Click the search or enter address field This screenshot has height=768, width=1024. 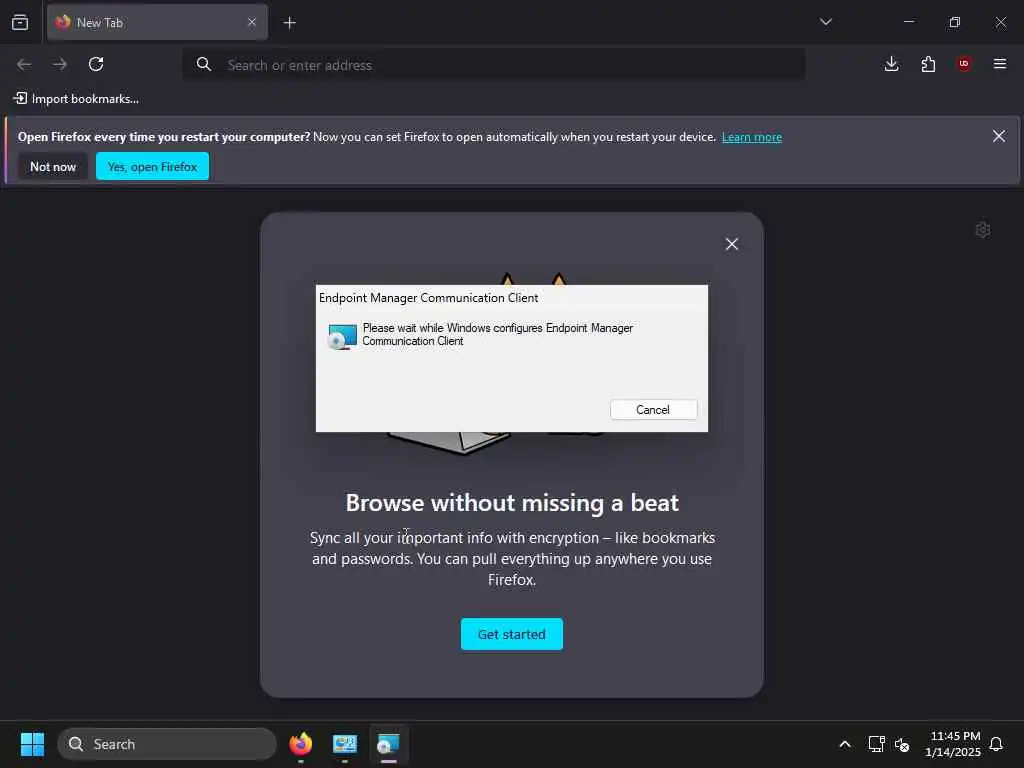[494, 65]
